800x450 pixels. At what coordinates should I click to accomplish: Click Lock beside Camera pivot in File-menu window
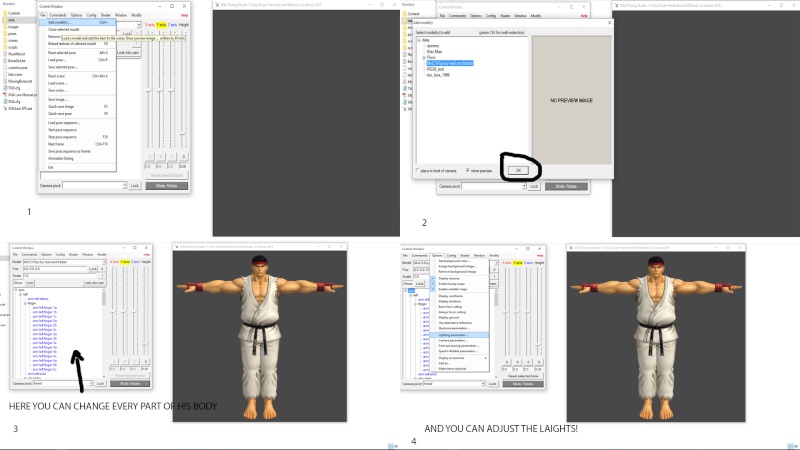(135, 186)
